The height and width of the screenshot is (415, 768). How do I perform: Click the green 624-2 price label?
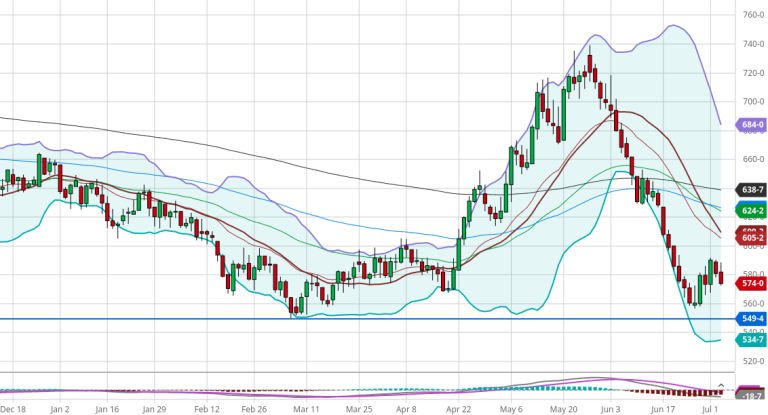coord(752,211)
